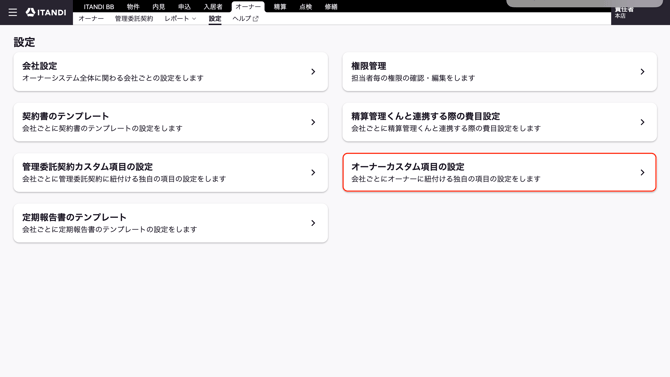Open the 管理委託契約 submenu item
Screen dimensions: 670x377
coord(134,19)
